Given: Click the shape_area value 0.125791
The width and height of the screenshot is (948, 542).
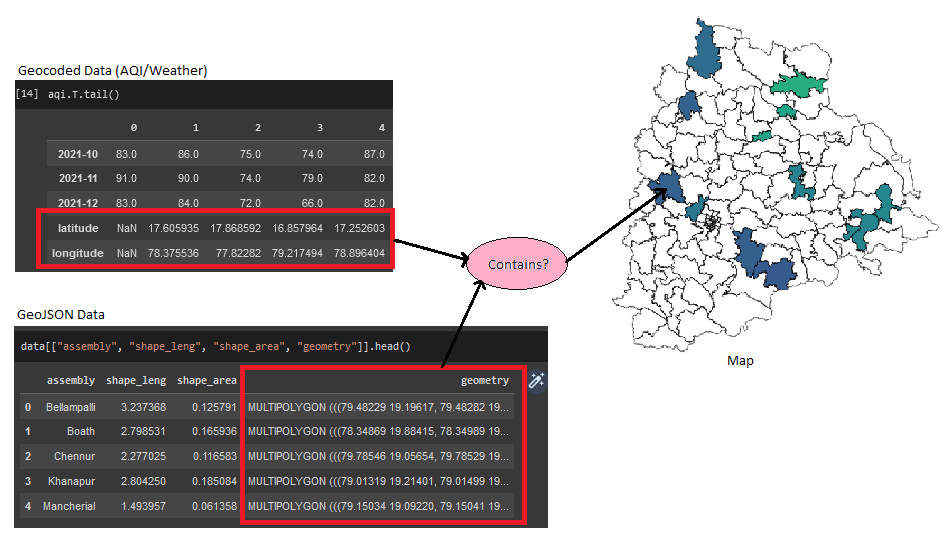Looking at the screenshot, I should click(x=214, y=407).
